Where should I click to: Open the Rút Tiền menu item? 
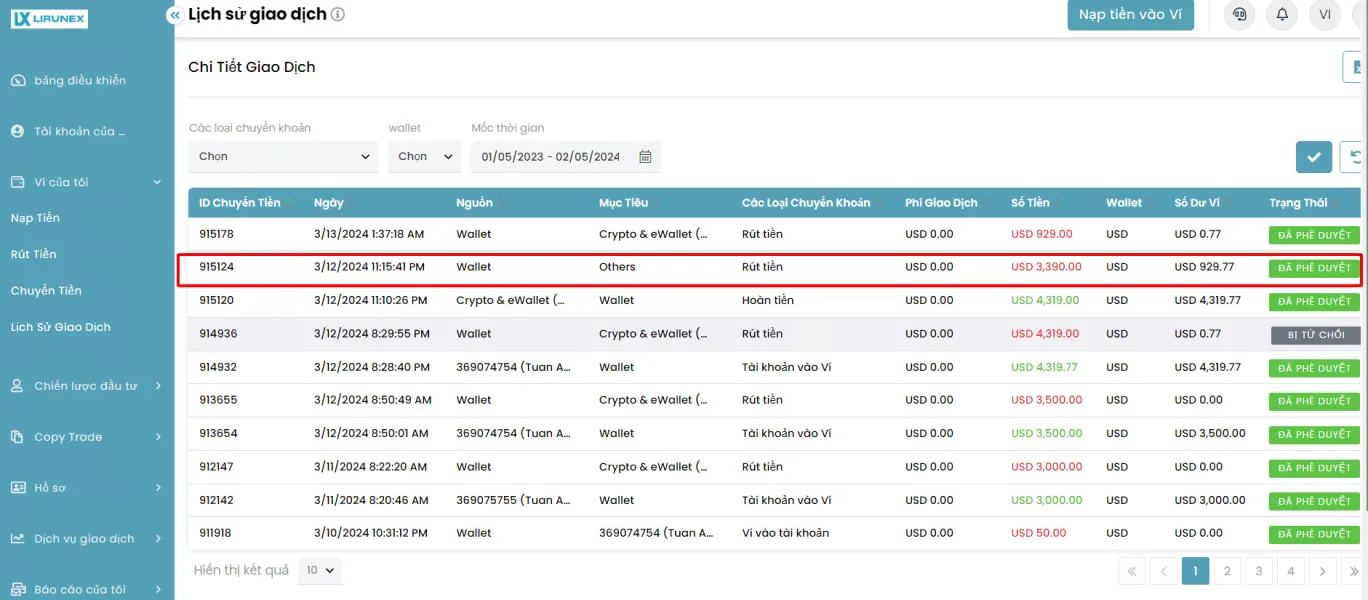[34, 254]
